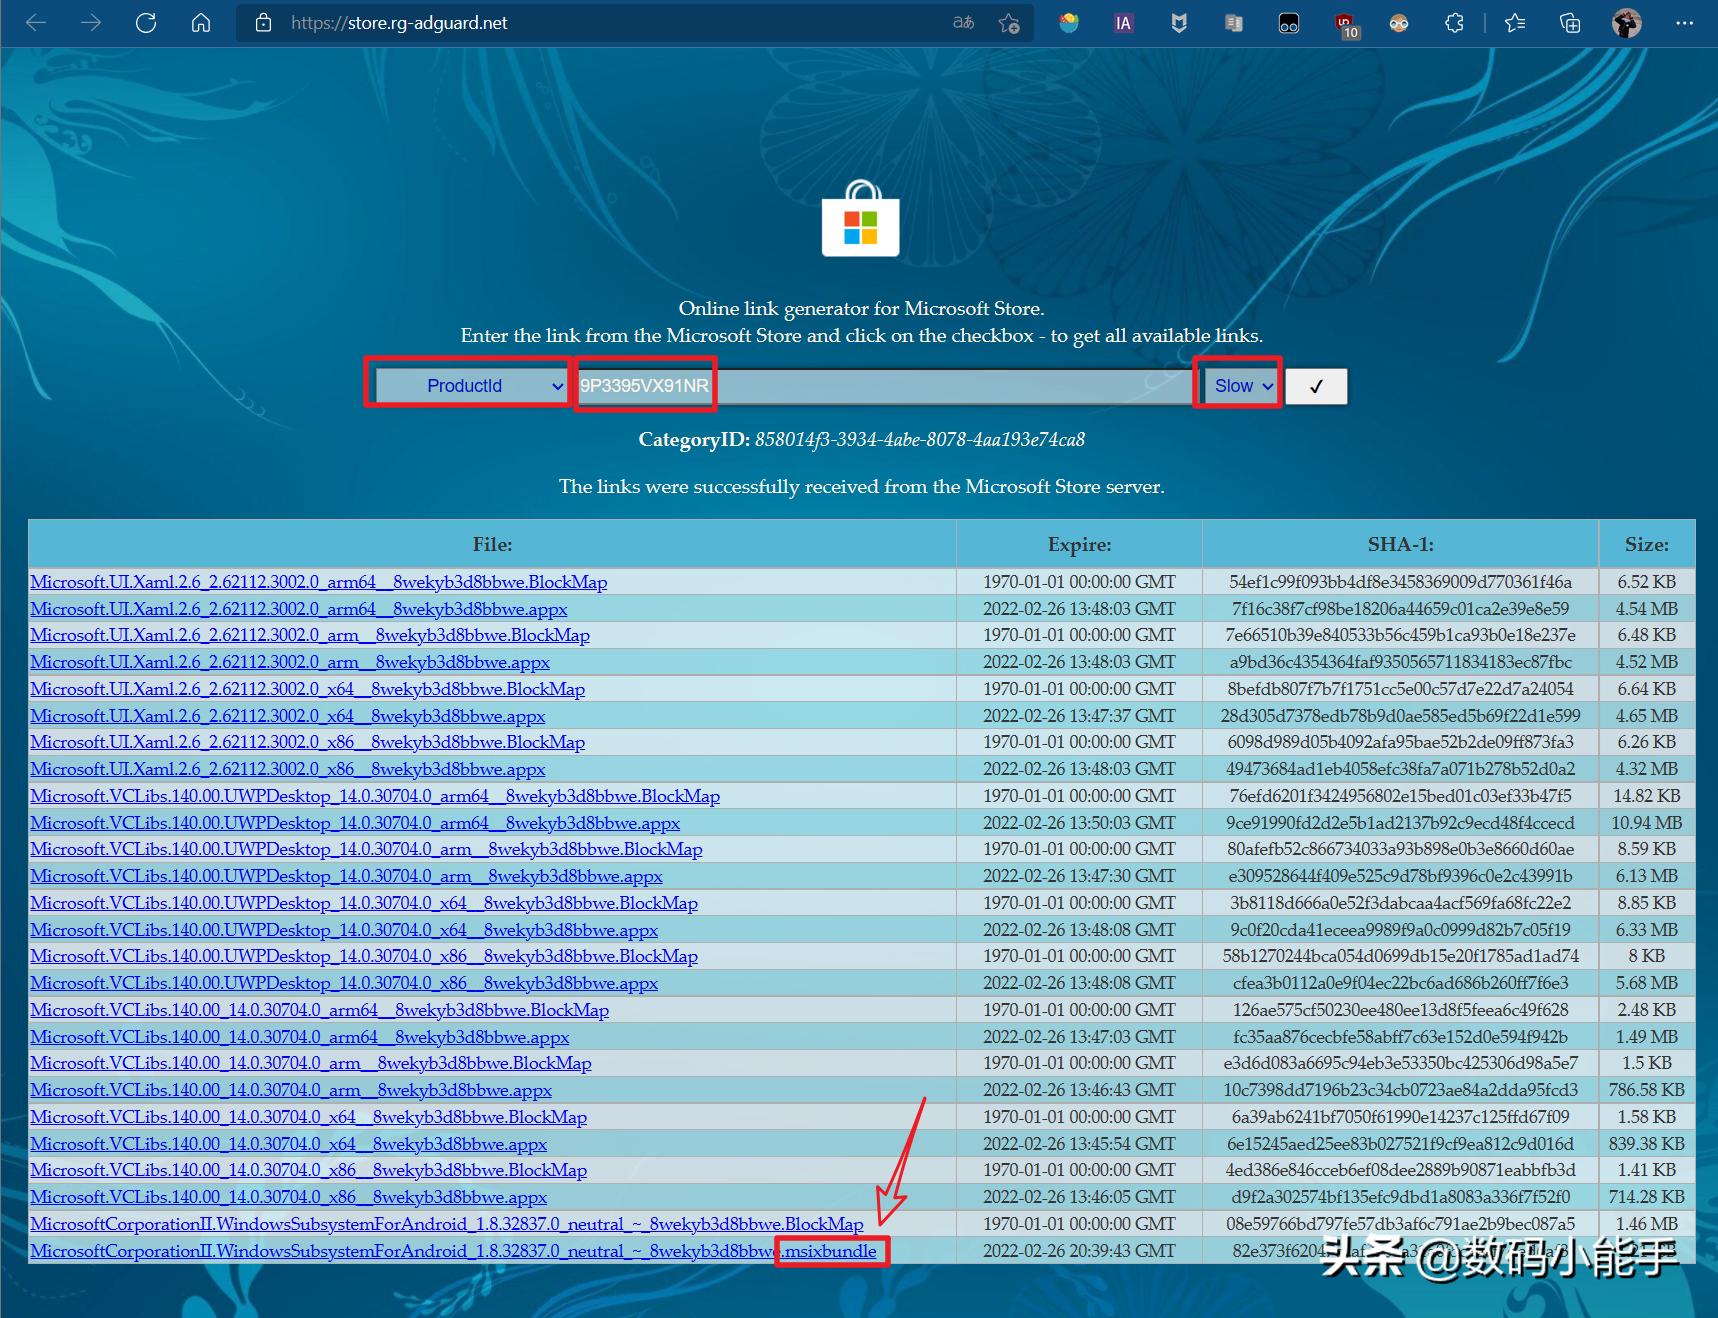Click the checkmark checkbox to fetch links
This screenshot has height=1318, width=1718.
point(1317,386)
